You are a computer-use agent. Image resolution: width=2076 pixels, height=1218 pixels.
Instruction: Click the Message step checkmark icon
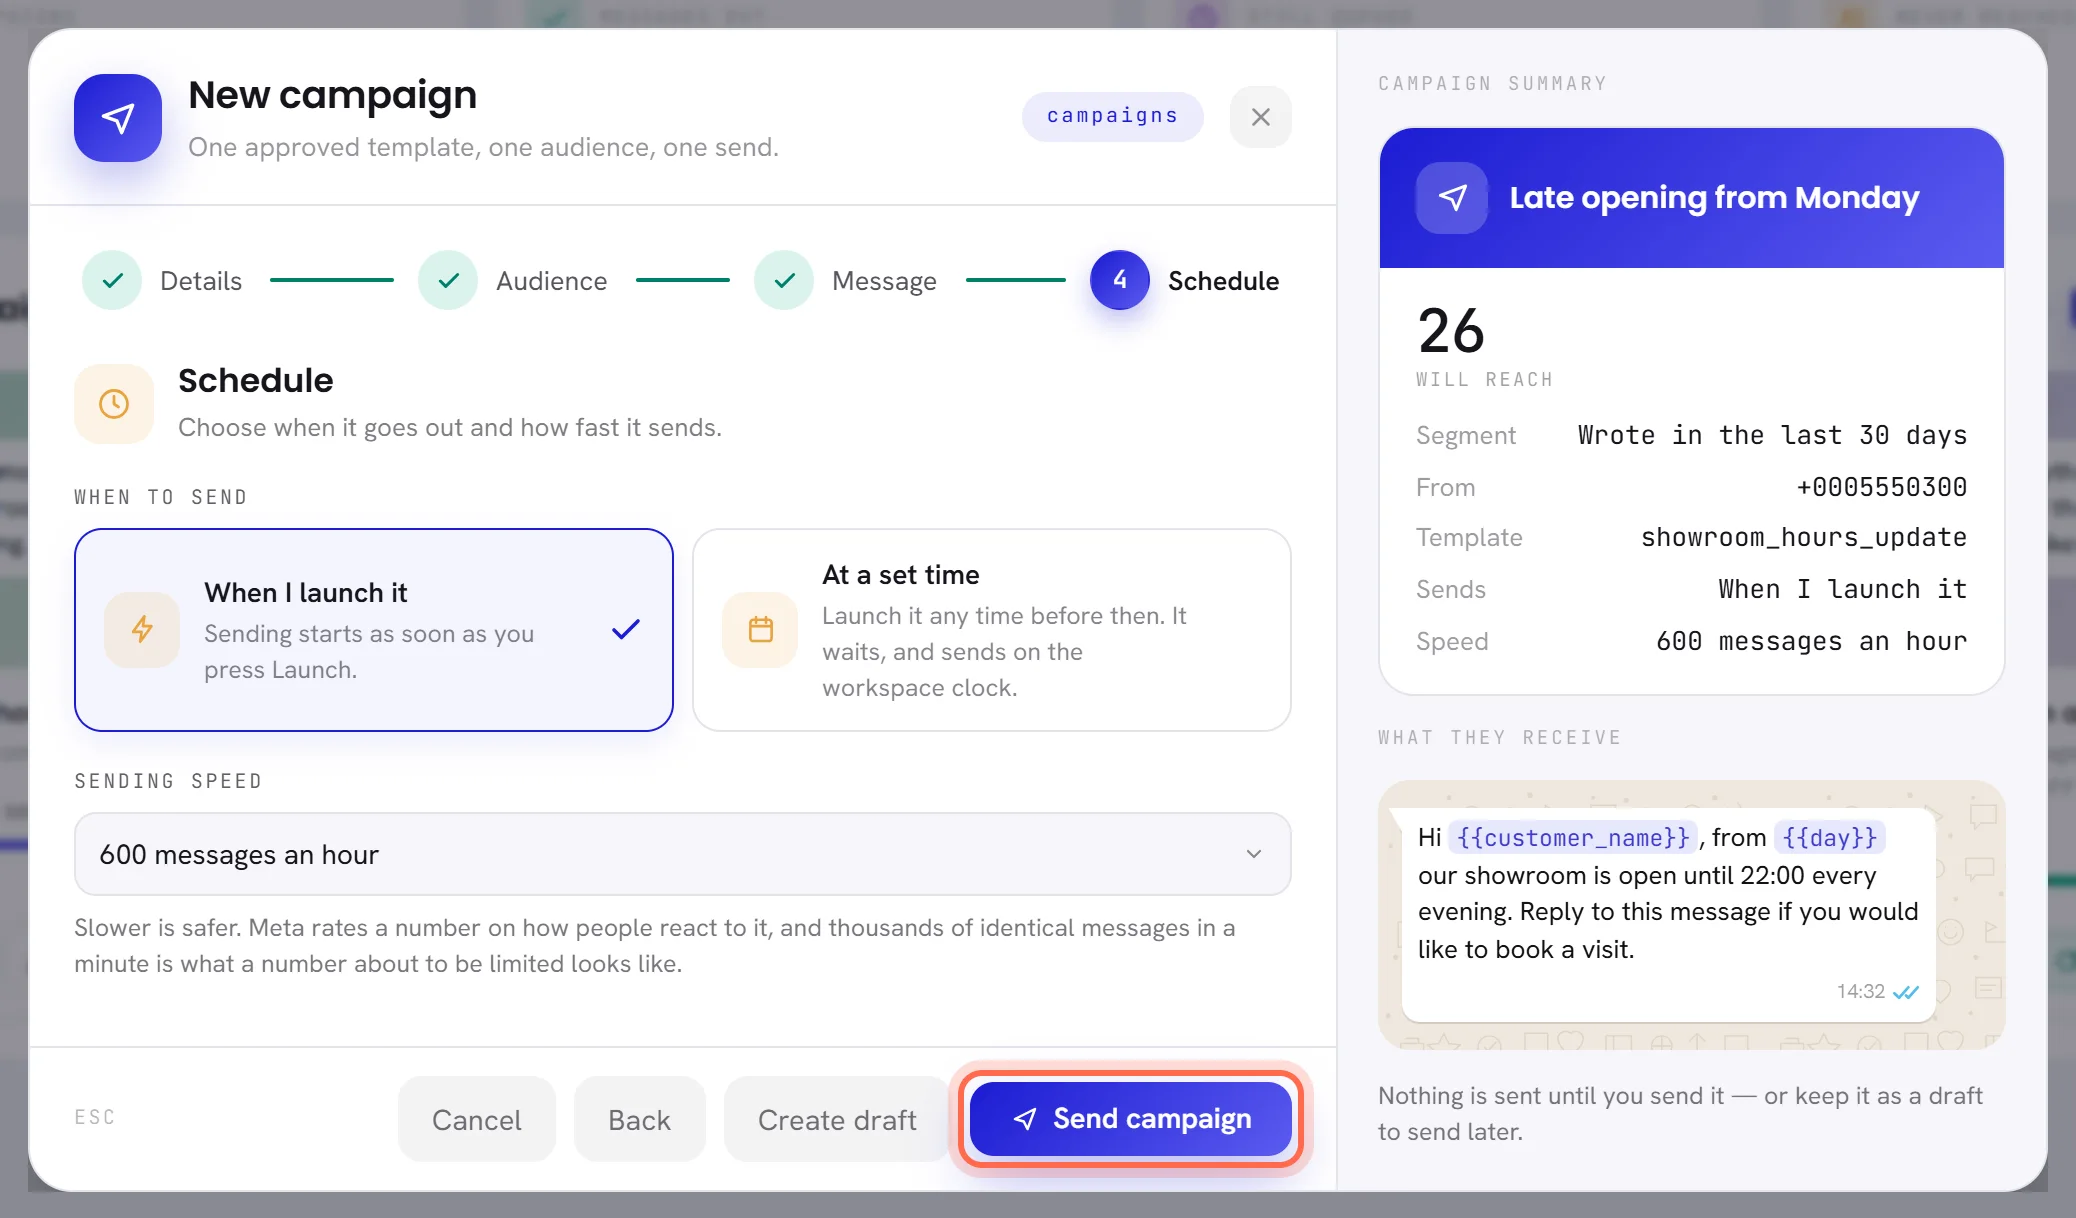pos(784,280)
